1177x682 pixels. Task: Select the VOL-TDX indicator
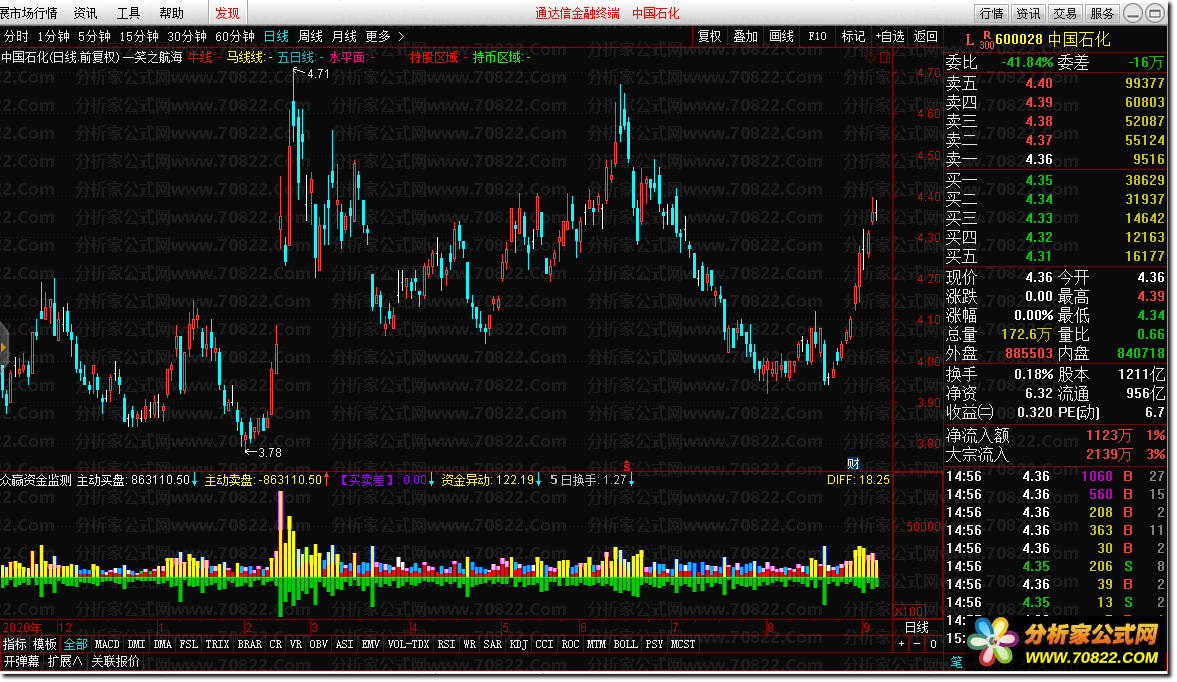[x=408, y=644]
